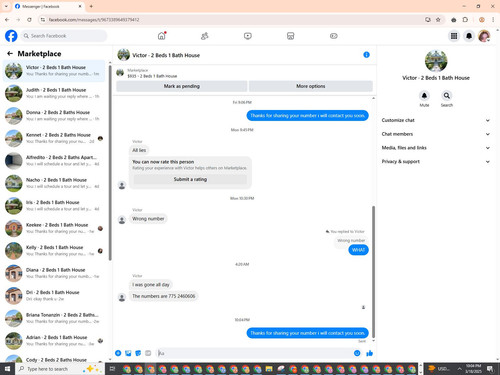Open Victor - 2 Beds 1 Bath House chat
This screenshot has height=375, width=500.
(x=54, y=71)
